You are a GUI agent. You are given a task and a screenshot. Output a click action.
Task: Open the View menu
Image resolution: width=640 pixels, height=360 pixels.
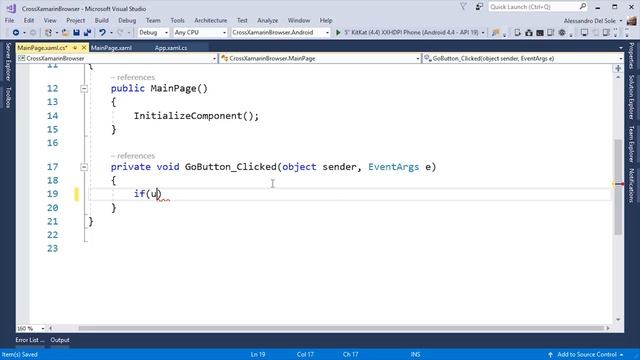click(50, 20)
